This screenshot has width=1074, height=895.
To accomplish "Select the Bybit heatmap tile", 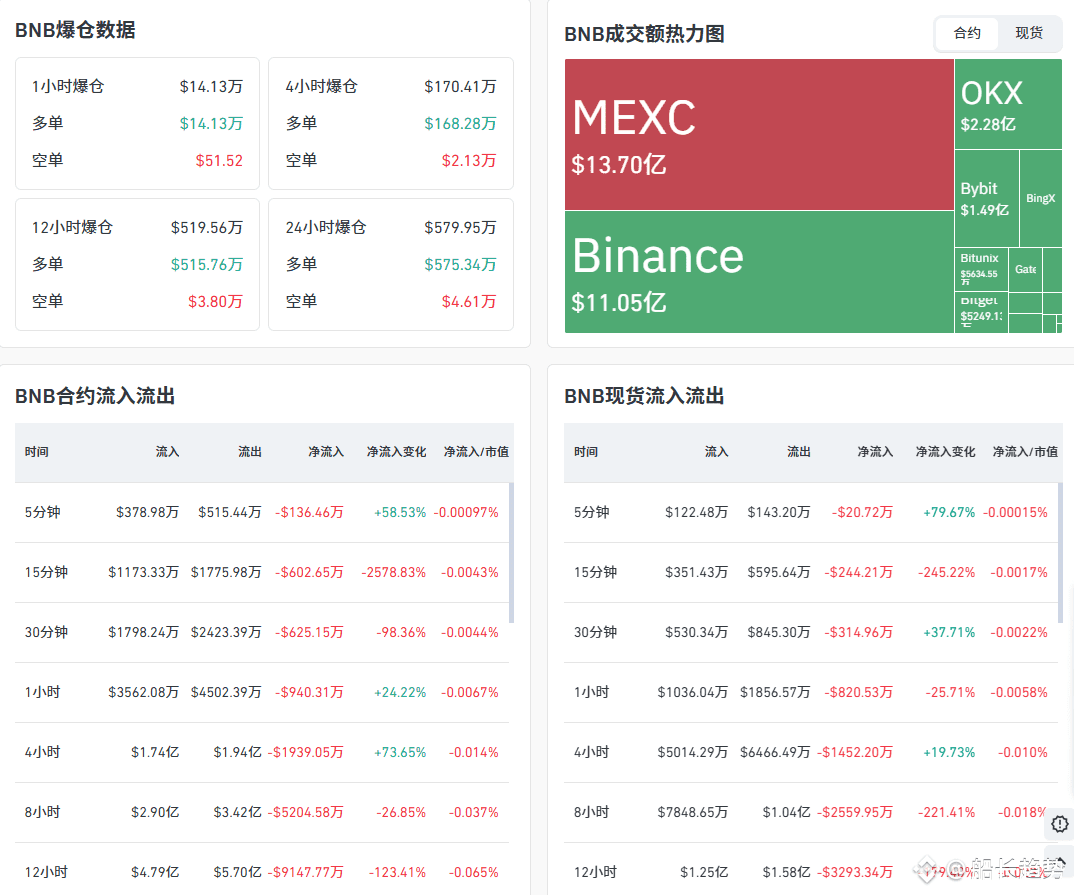I will point(986,198).
